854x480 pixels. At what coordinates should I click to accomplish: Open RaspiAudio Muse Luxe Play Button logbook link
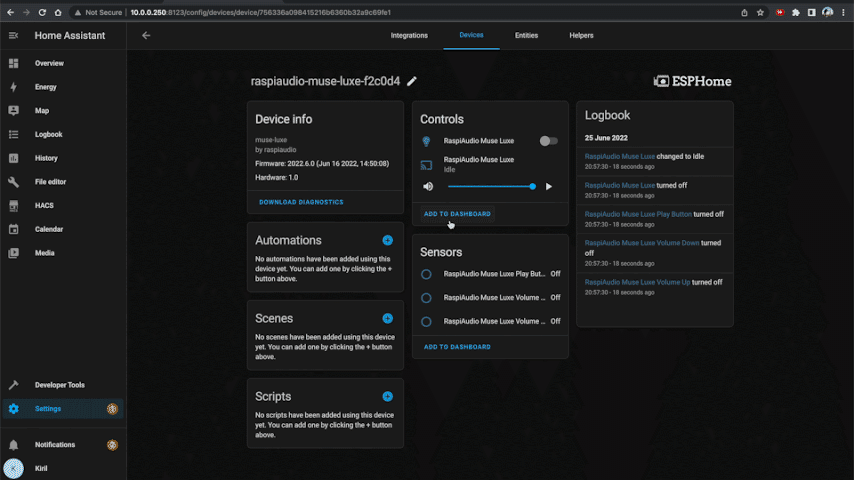coord(638,214)
